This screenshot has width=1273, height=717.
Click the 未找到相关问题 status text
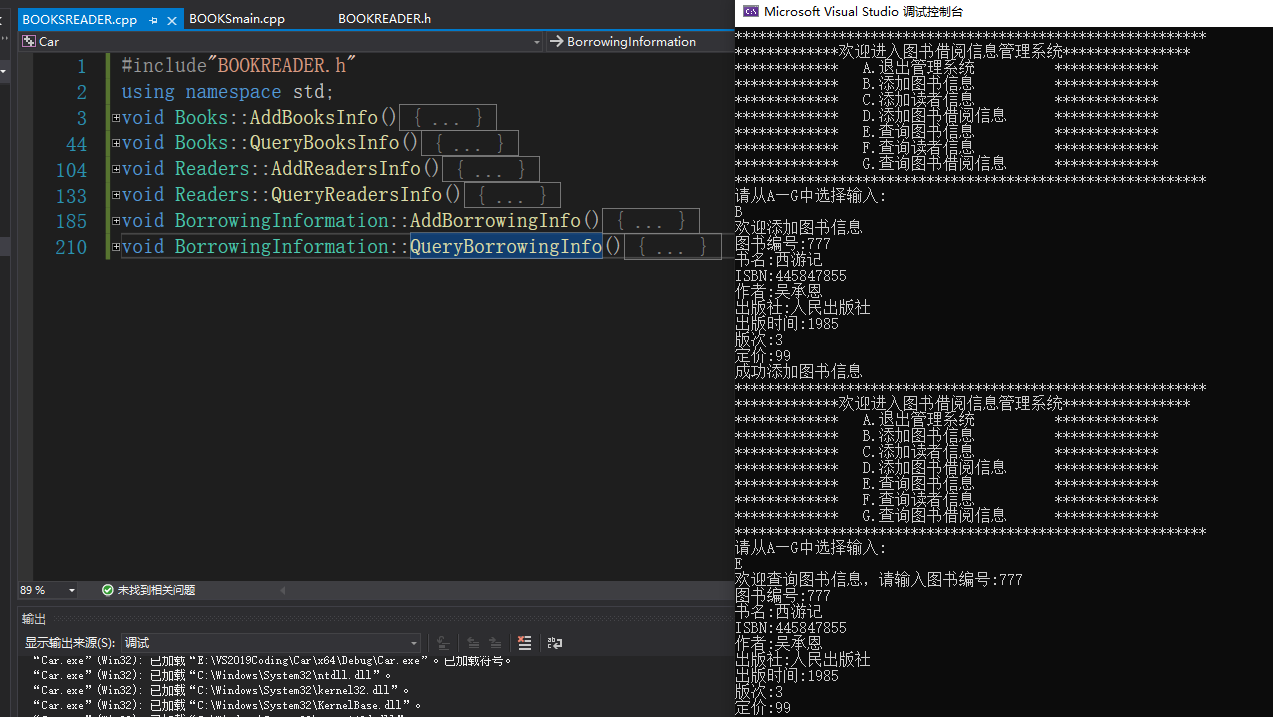156,590
